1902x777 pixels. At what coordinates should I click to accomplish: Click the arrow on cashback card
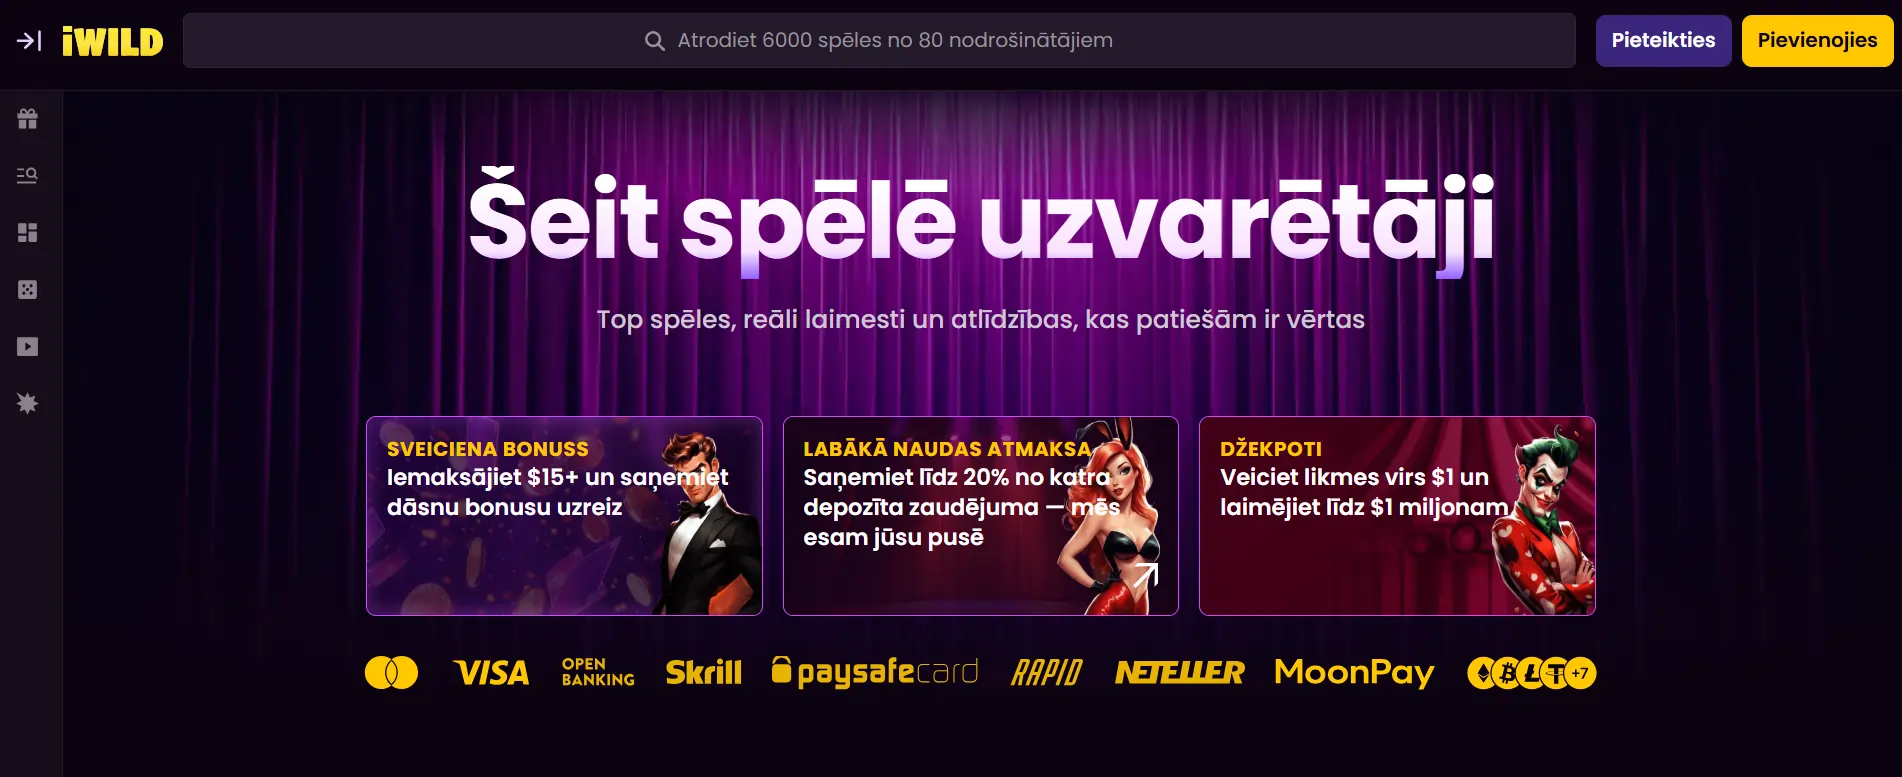coord(1145,576)
